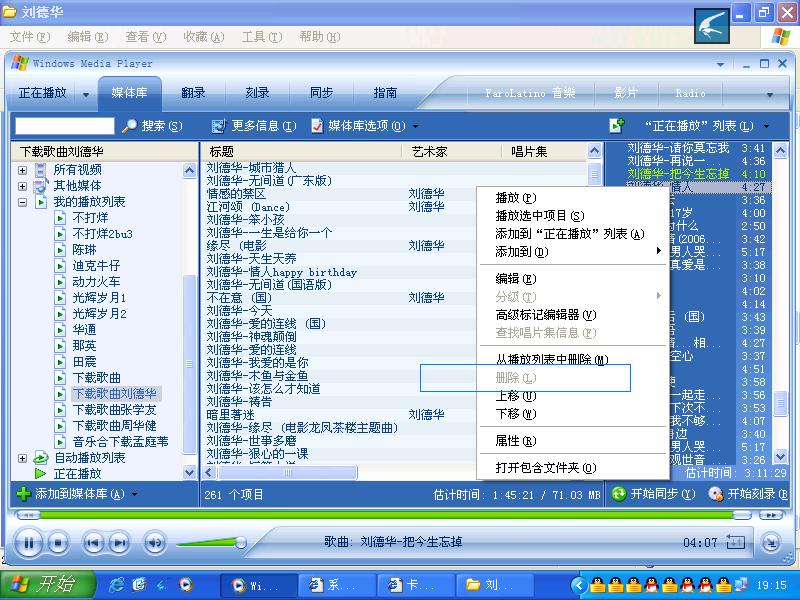
Task: Open the 同步 tab
Action: pyautogui.click(x=321, y=93)
